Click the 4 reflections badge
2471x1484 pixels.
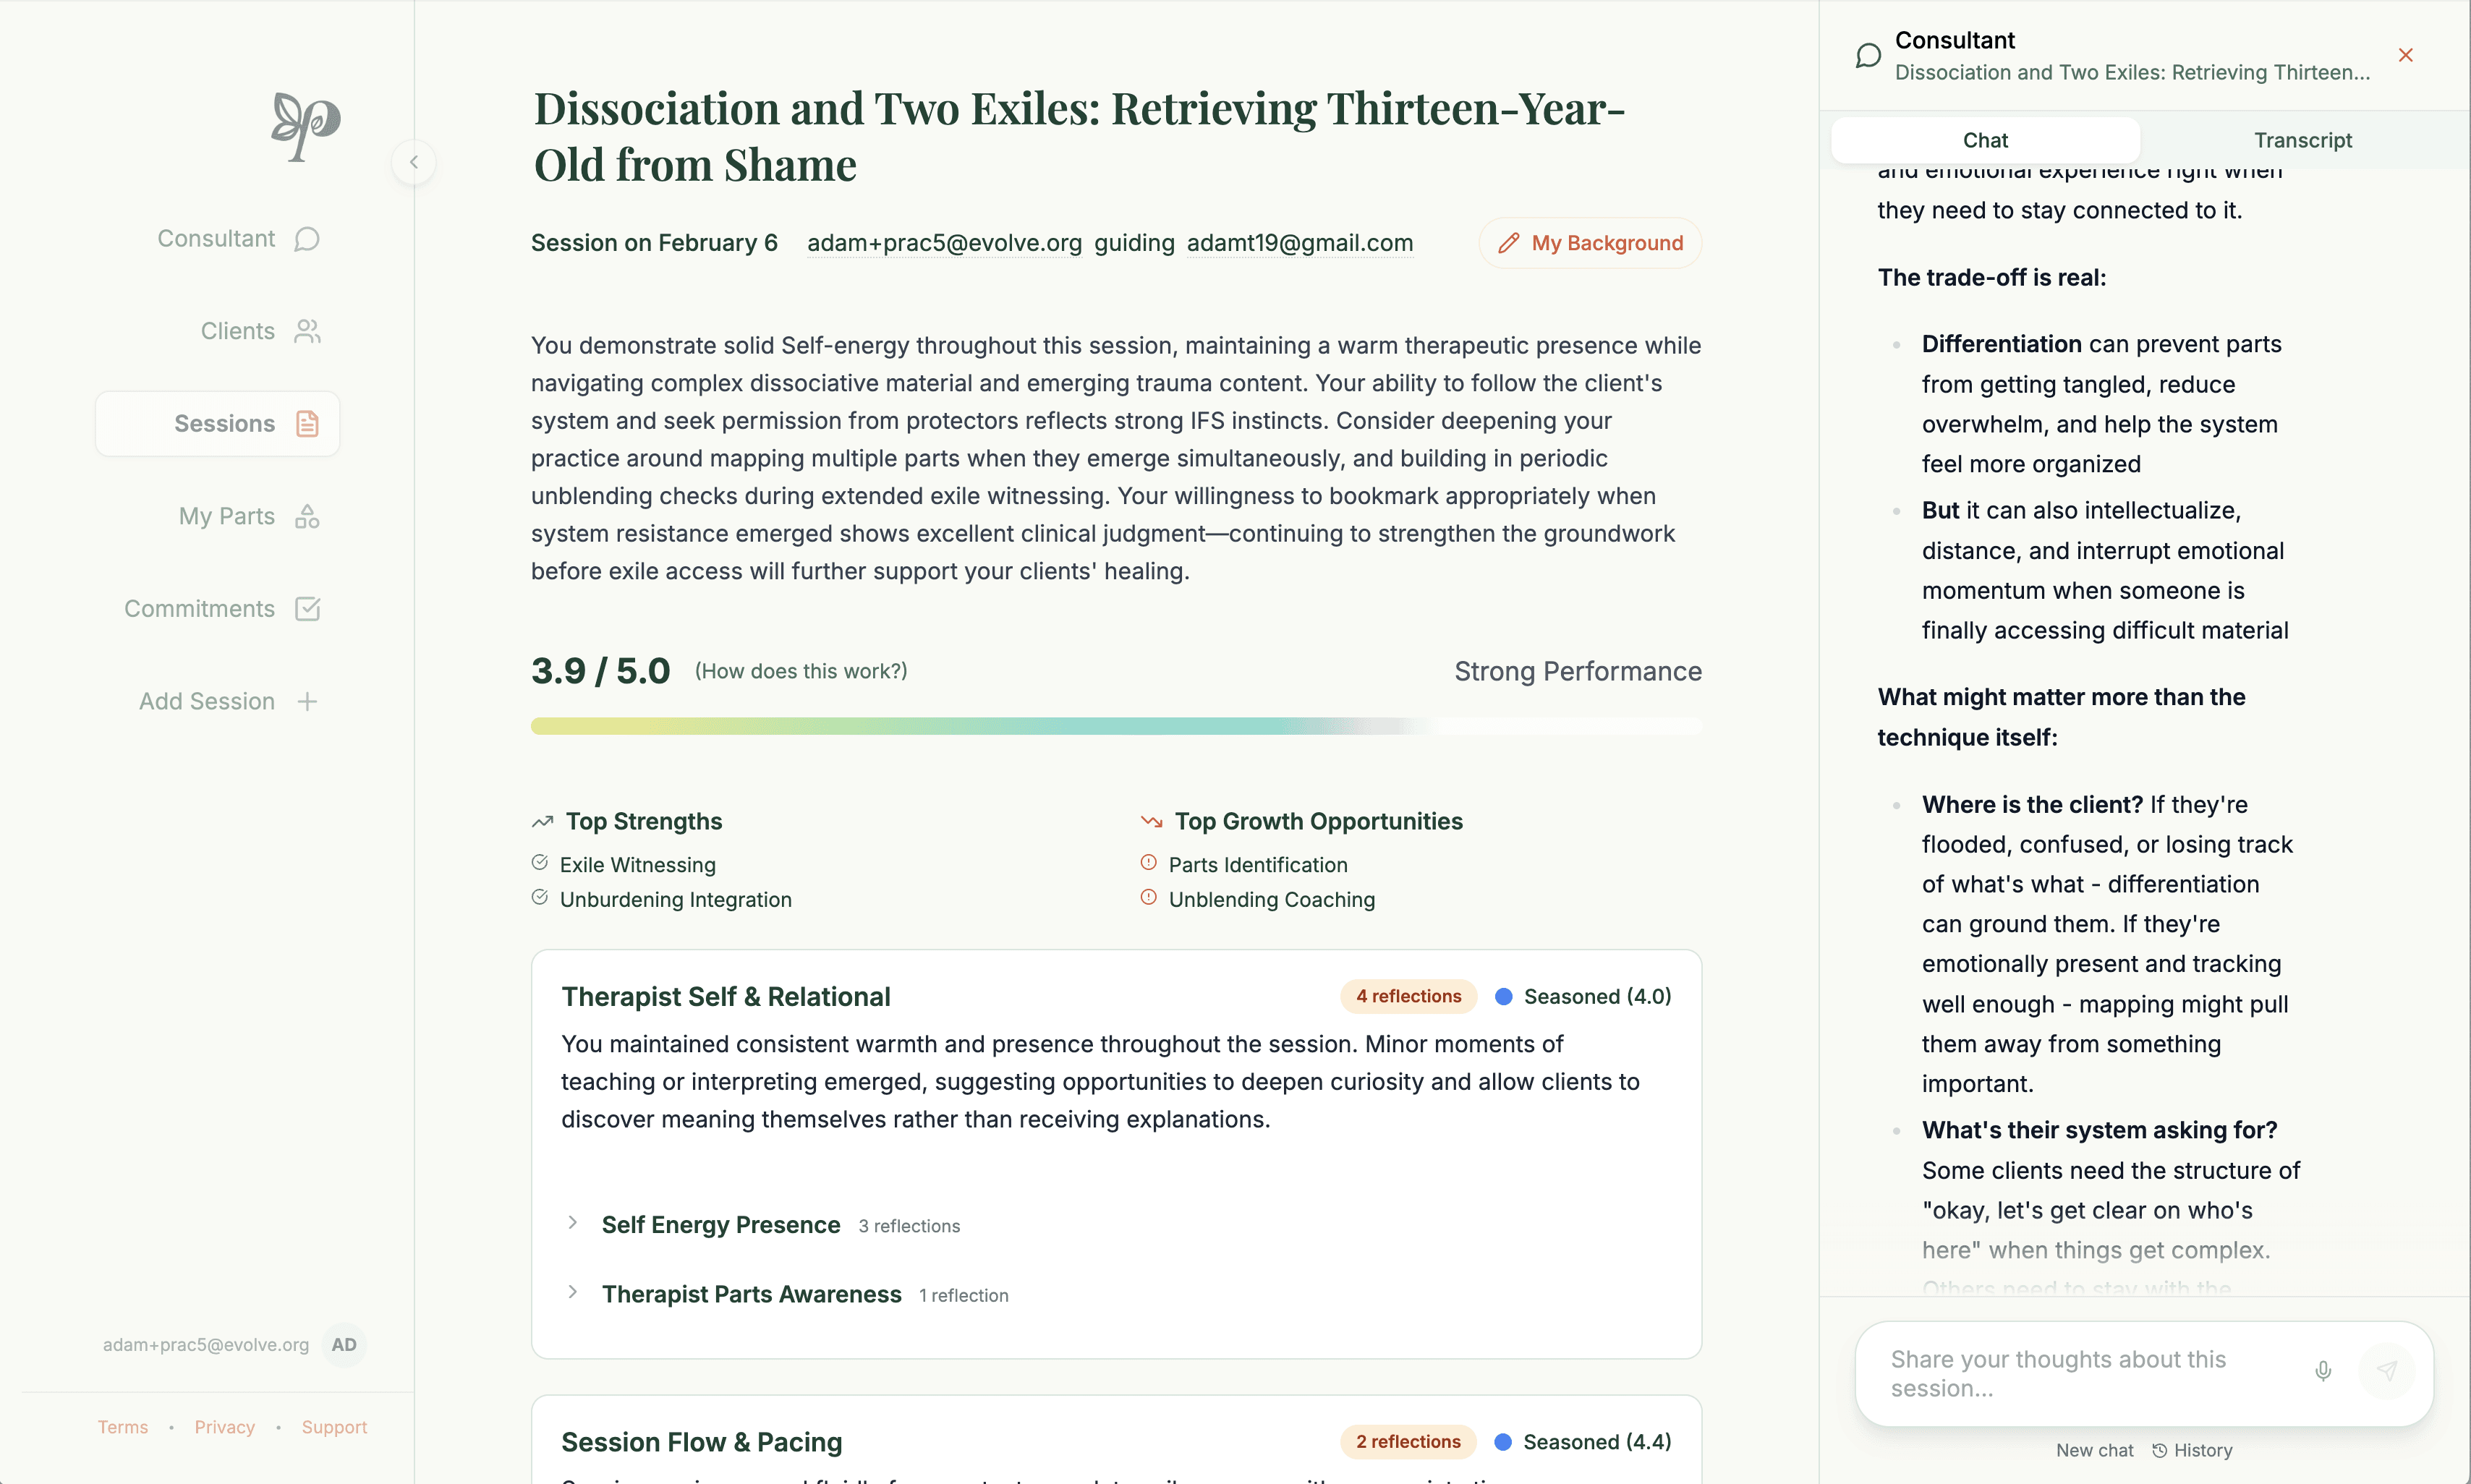point(1408,997)
